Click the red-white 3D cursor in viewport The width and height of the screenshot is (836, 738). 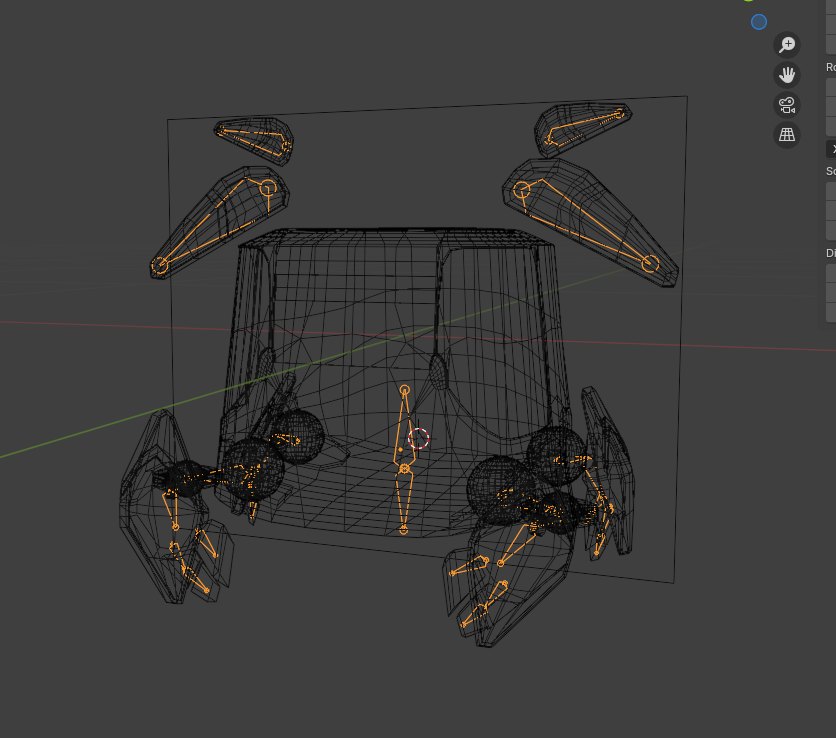419,438
